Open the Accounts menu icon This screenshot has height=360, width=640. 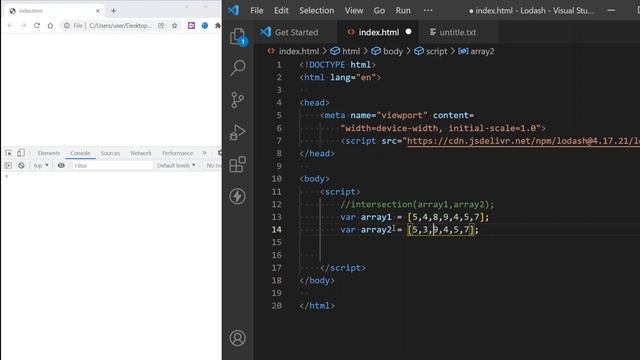point(238,338)
